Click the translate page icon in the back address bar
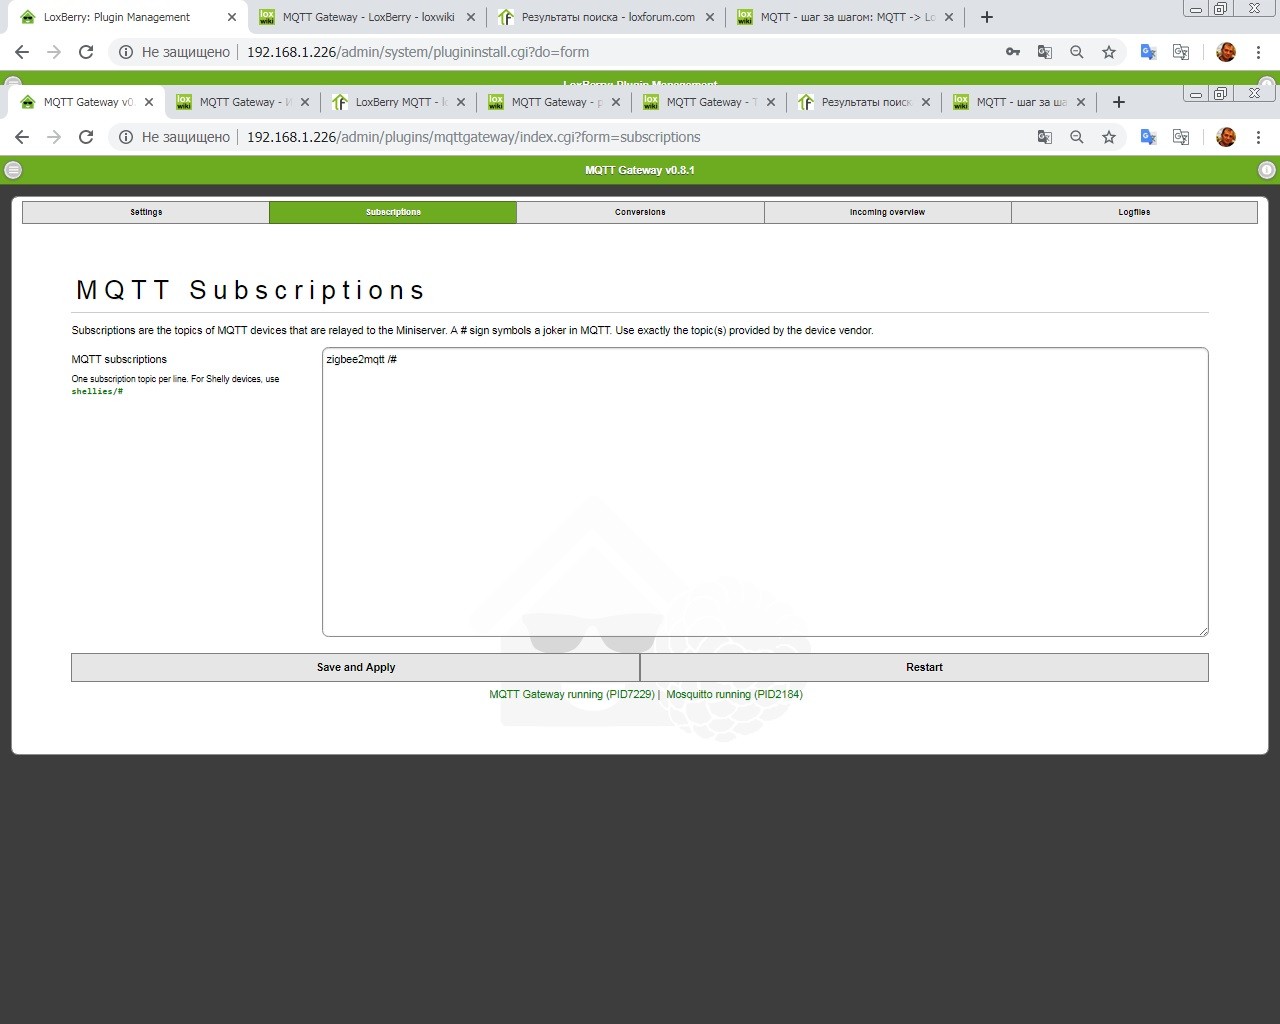 (x=1045, y=52)
